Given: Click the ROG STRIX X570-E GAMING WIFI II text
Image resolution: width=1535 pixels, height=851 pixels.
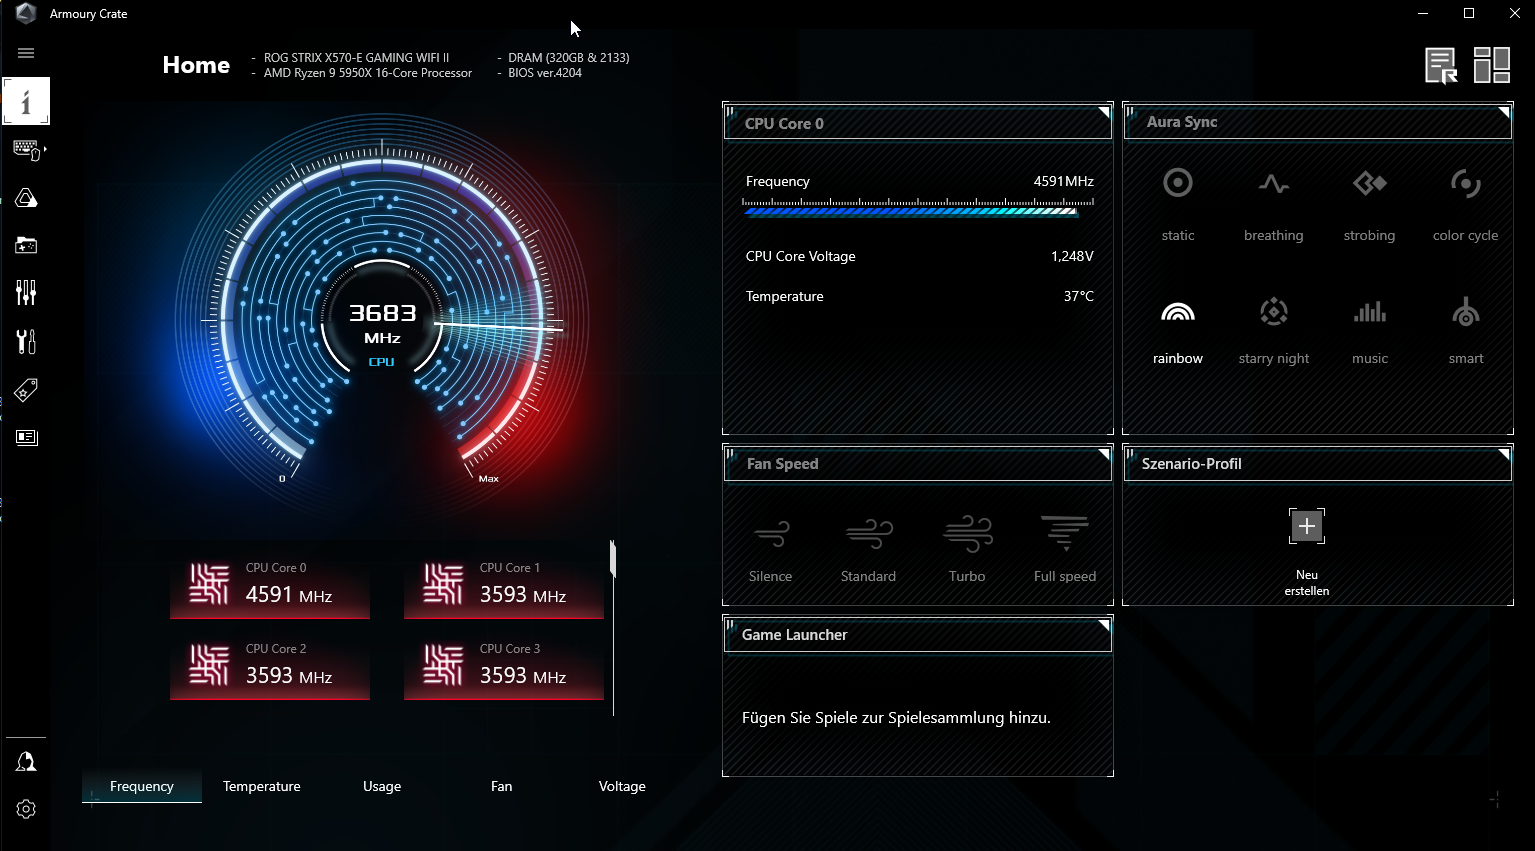Looking at the screenshot, I should click(x=356, y=58).
